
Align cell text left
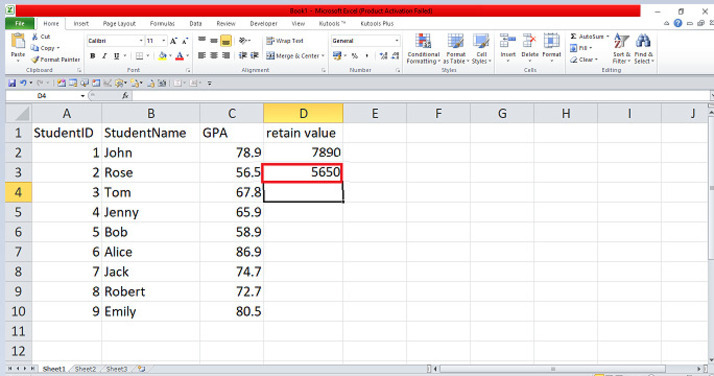point(202,56)
